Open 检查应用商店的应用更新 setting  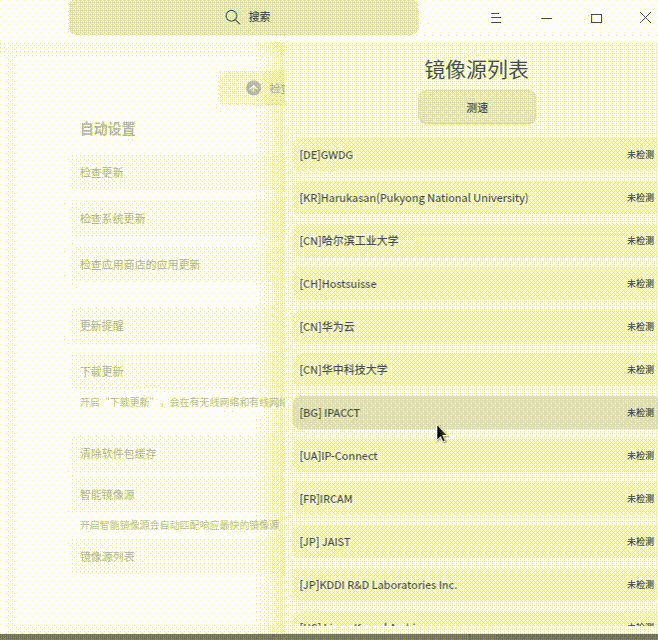click(140, 265)
